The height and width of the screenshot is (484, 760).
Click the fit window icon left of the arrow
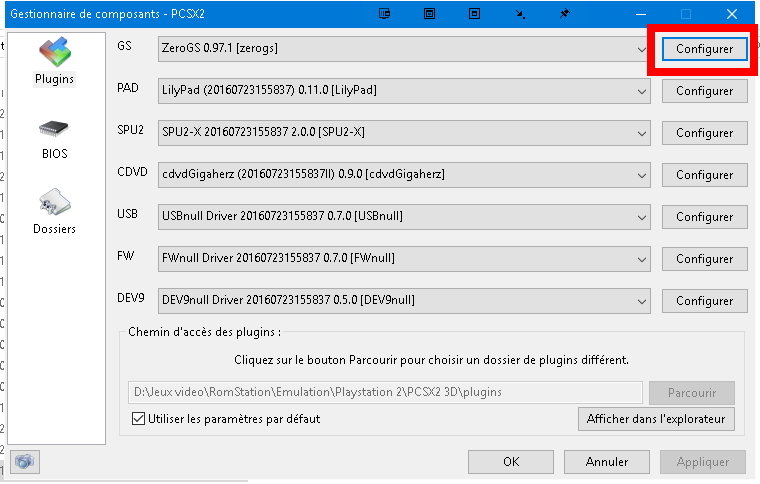click(475, 14)
